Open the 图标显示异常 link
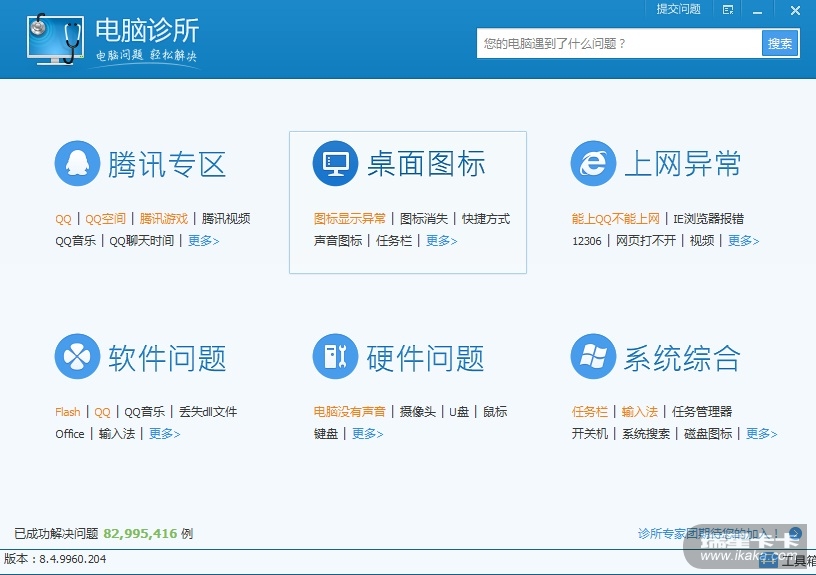 pyautogui.click(x=350, y=219)
